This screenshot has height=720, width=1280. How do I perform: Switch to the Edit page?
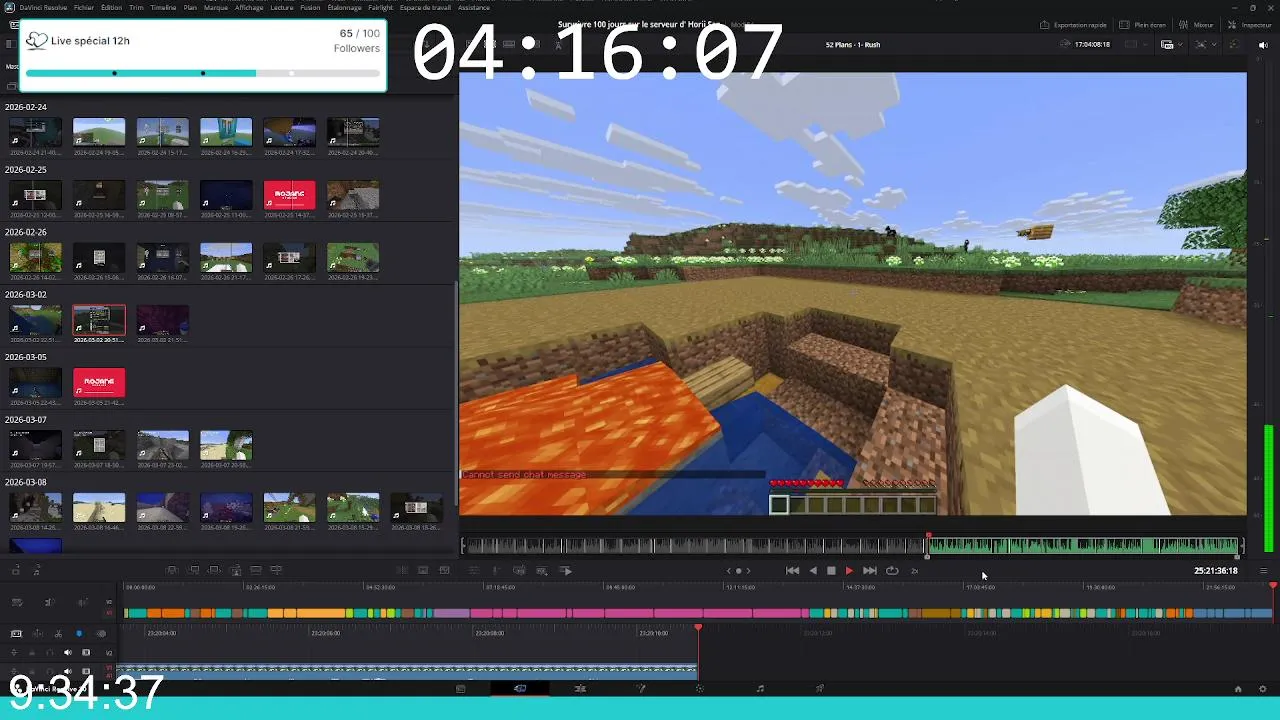[580, 688]
